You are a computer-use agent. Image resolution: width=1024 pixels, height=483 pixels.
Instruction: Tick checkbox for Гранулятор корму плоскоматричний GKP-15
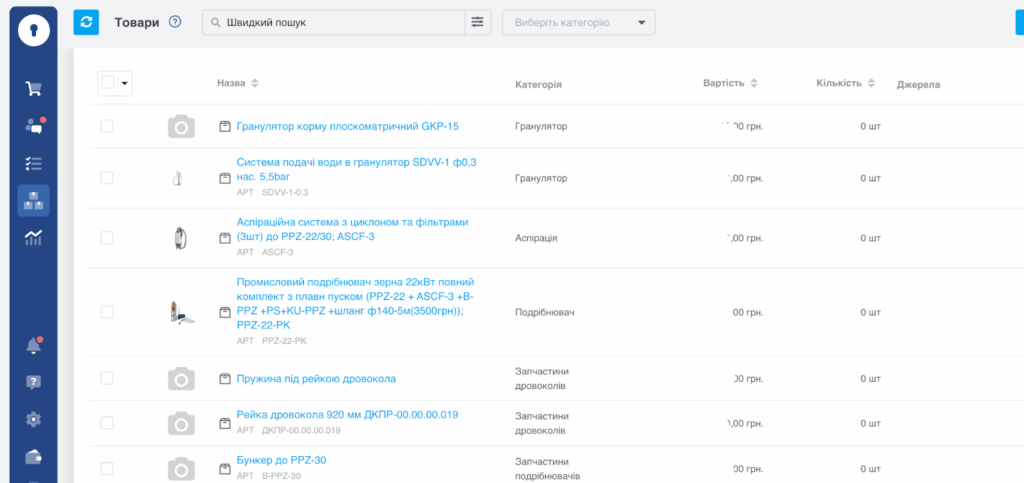click(x=107, y=126)
